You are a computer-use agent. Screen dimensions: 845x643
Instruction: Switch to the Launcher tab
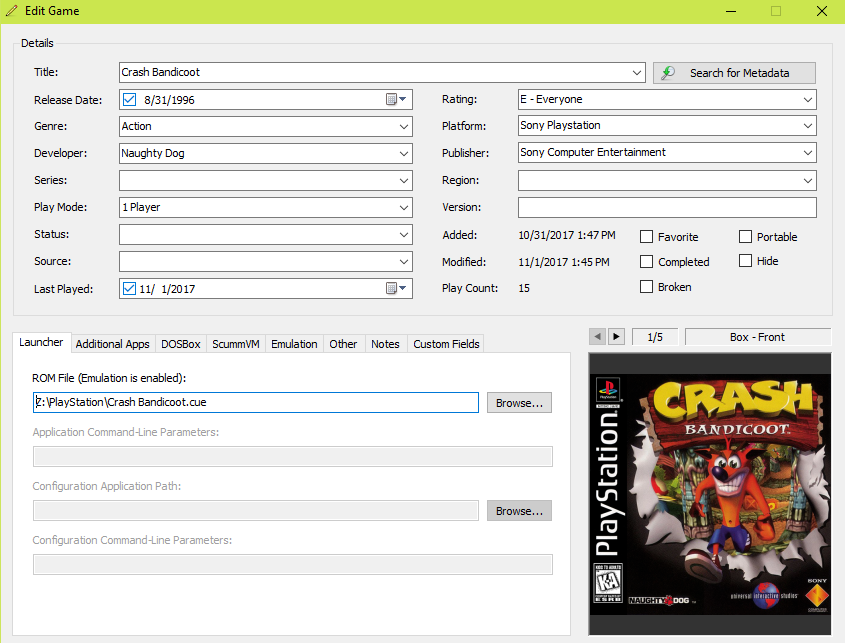41,342
